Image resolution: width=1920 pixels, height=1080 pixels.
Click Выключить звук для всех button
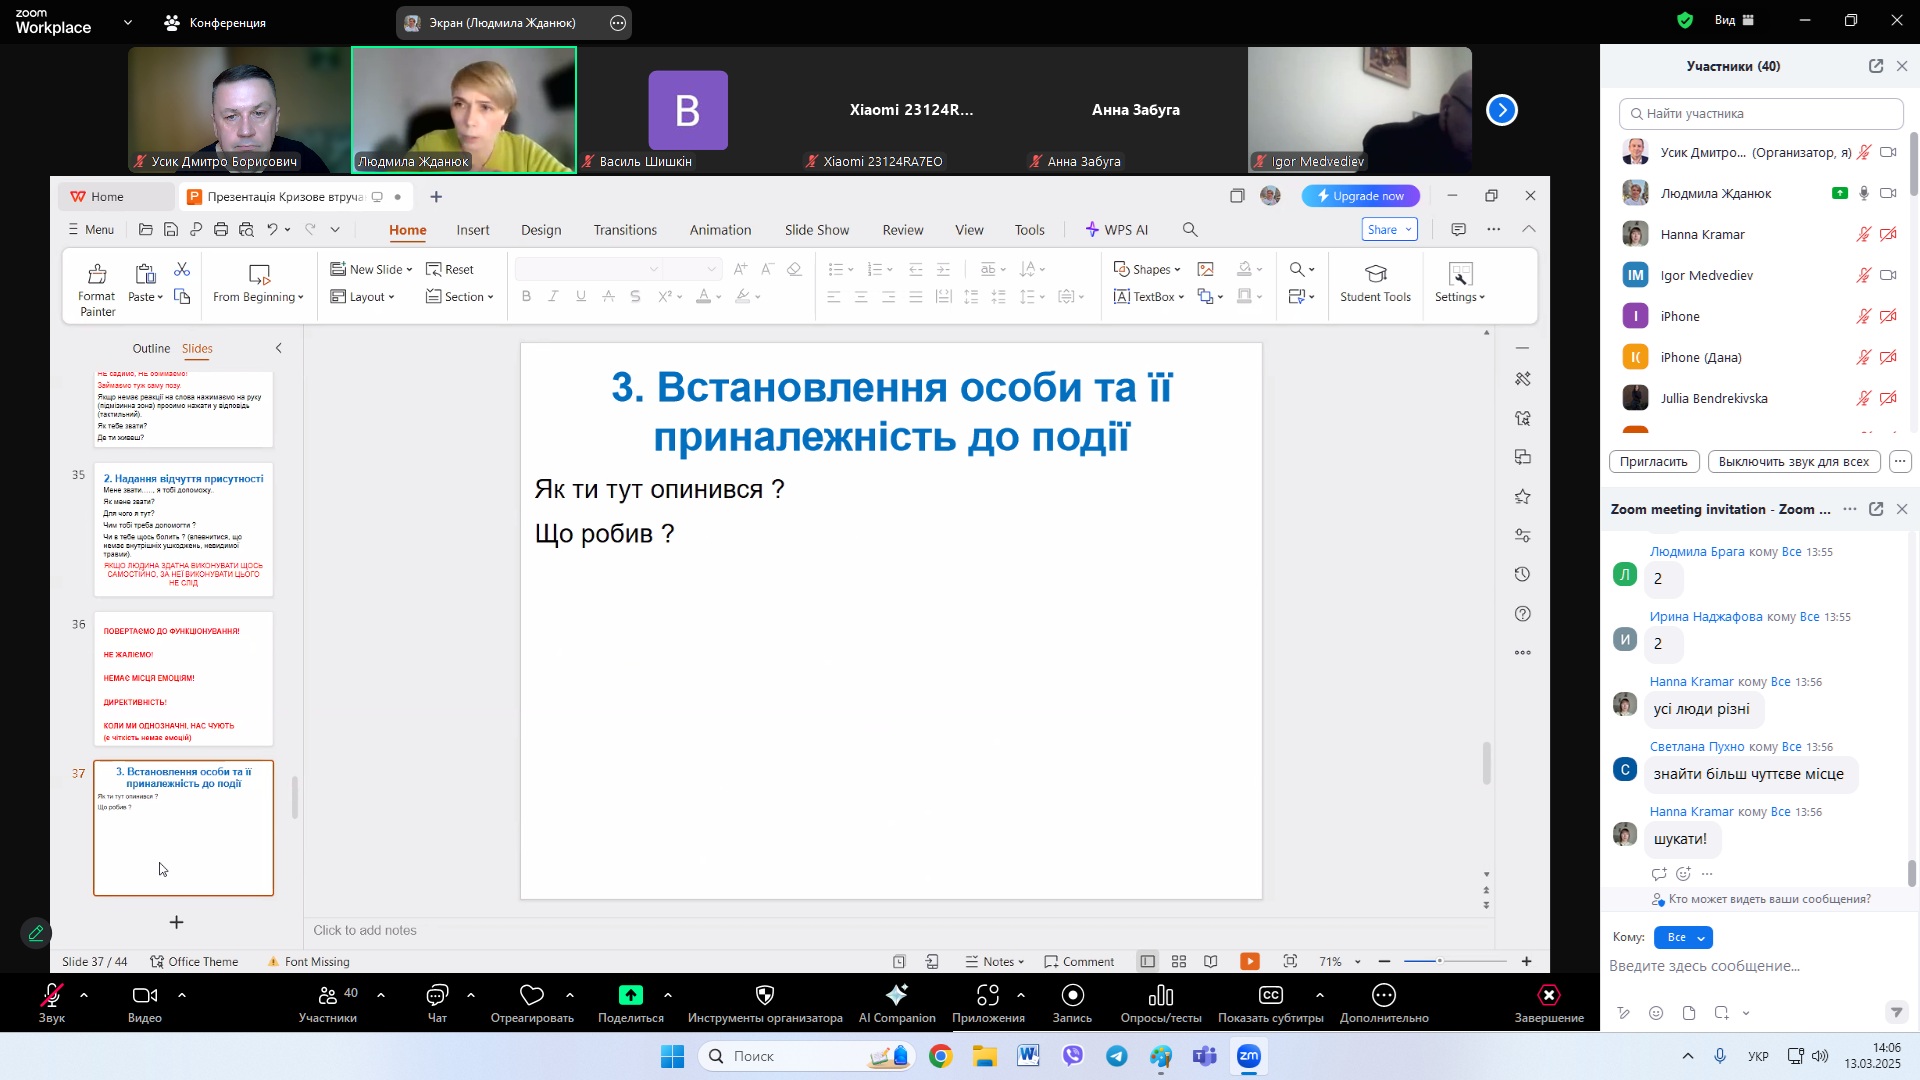tap(1794, 462)
